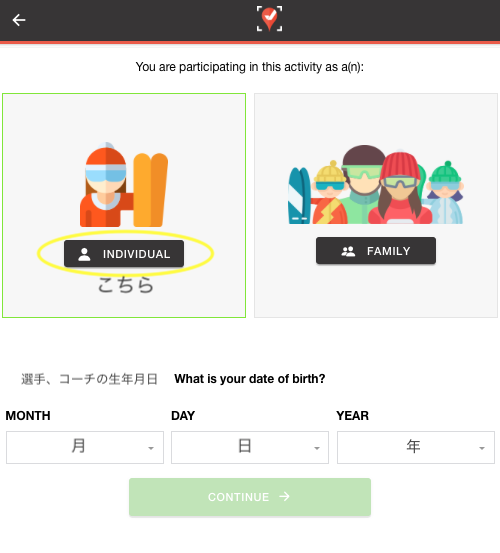Screen dimensions: 500x553
Task: Click the Day dropdown arrow
Action: (x=317, y=448)
